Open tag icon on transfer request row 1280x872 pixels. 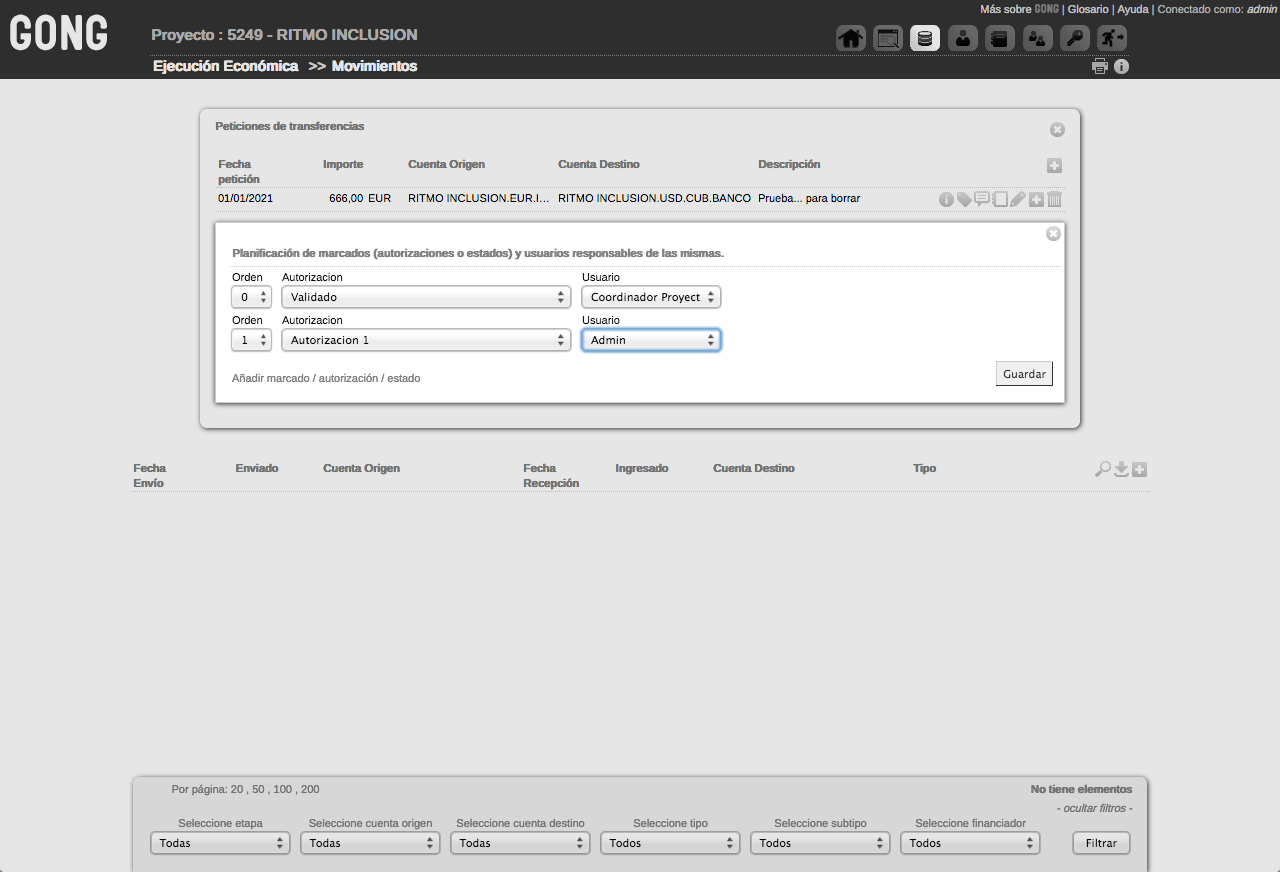tap(964, 199)
